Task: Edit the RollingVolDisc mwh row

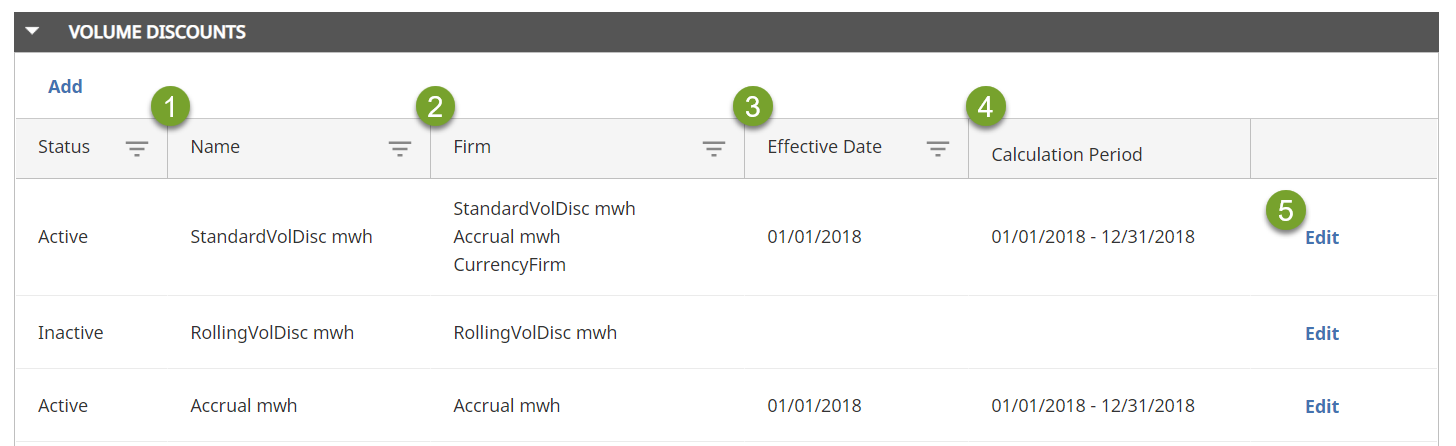Action: click(x=1321, y=334)
